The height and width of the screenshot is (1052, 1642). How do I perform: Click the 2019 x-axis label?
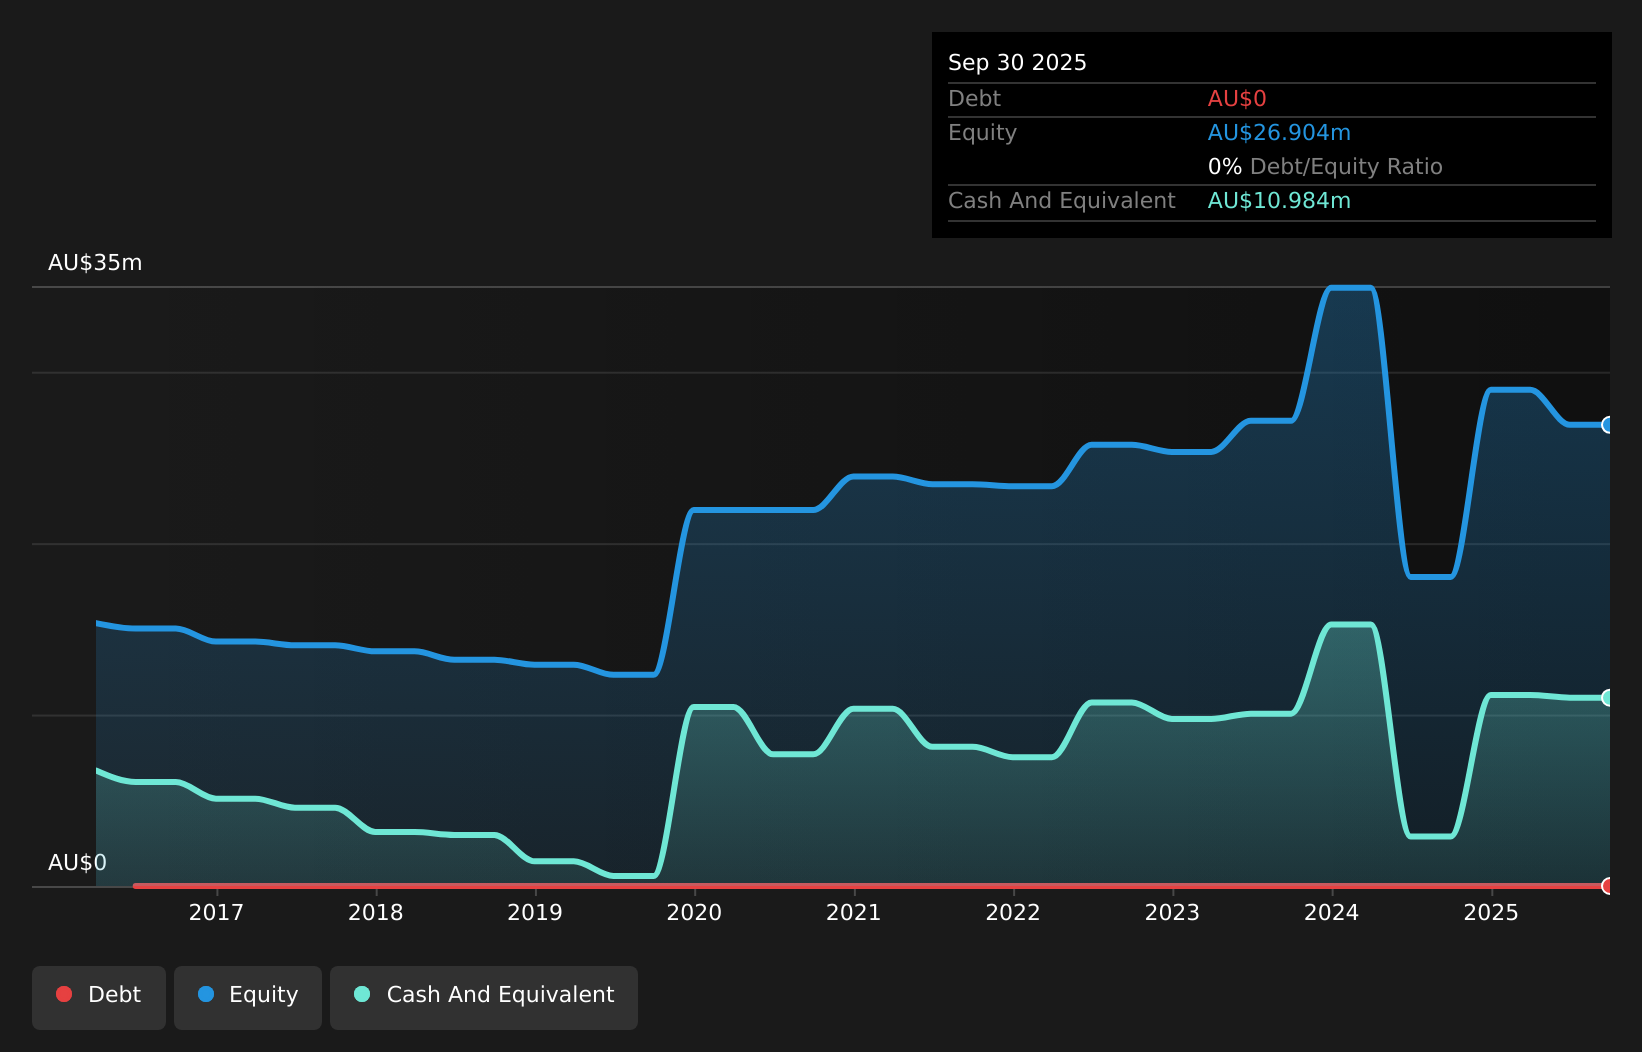(x=535, y=912)
